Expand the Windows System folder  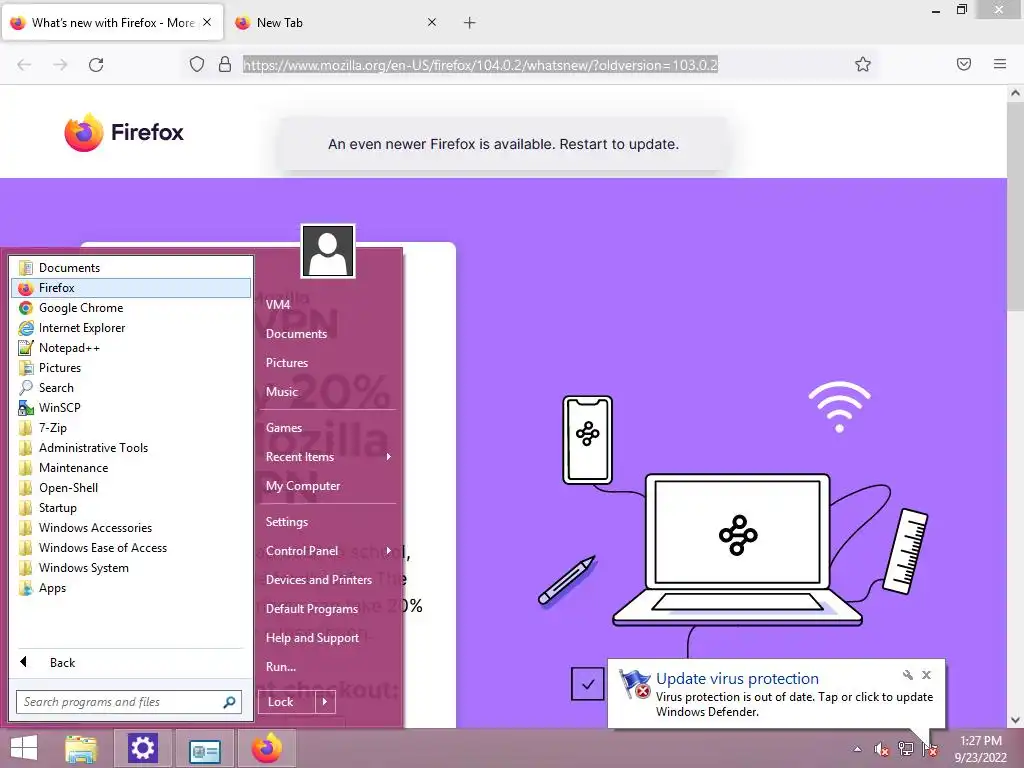pyautogui.click(x=131, y=568)
